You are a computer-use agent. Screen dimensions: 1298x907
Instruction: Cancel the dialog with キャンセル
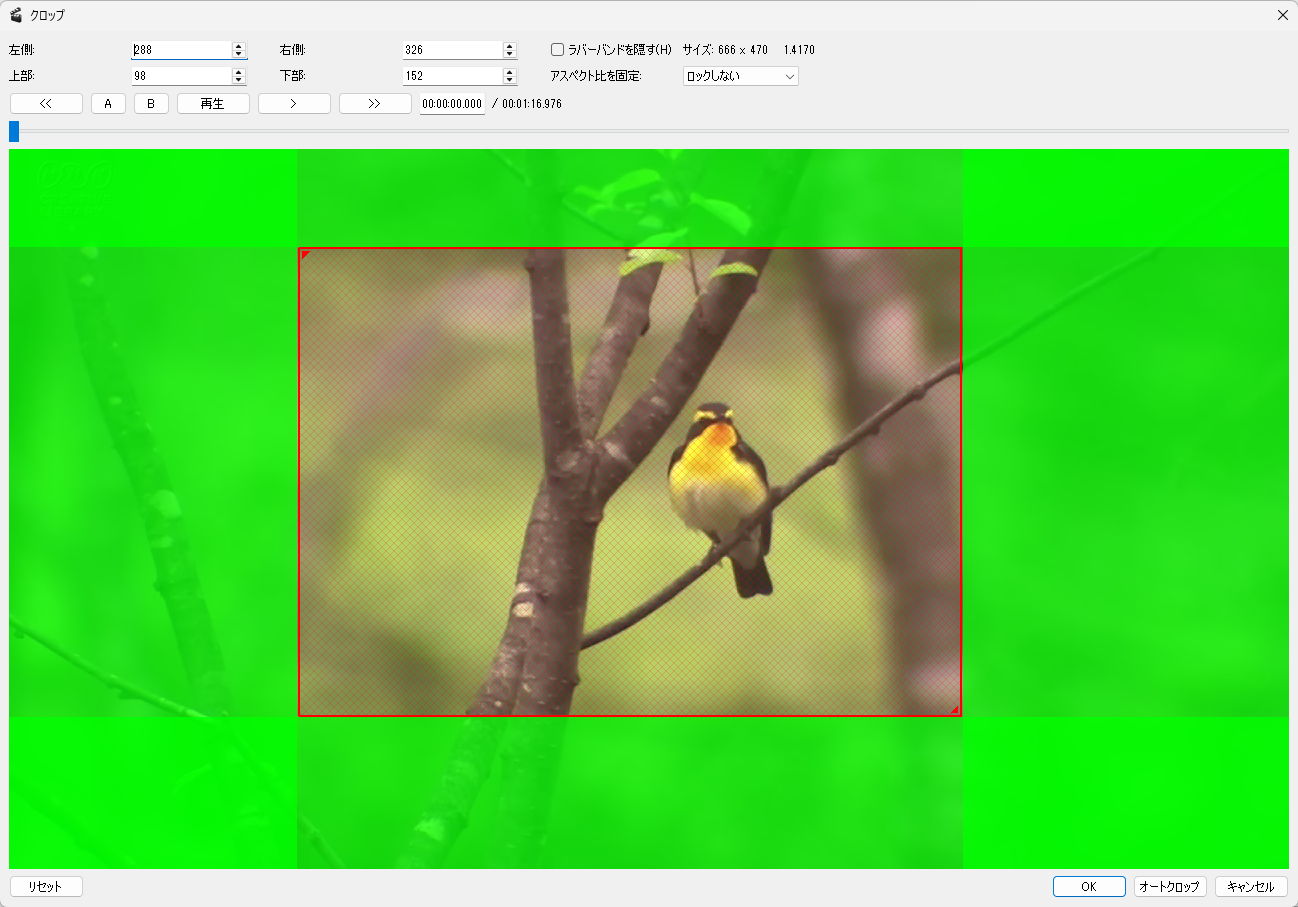click(1251, 886)
